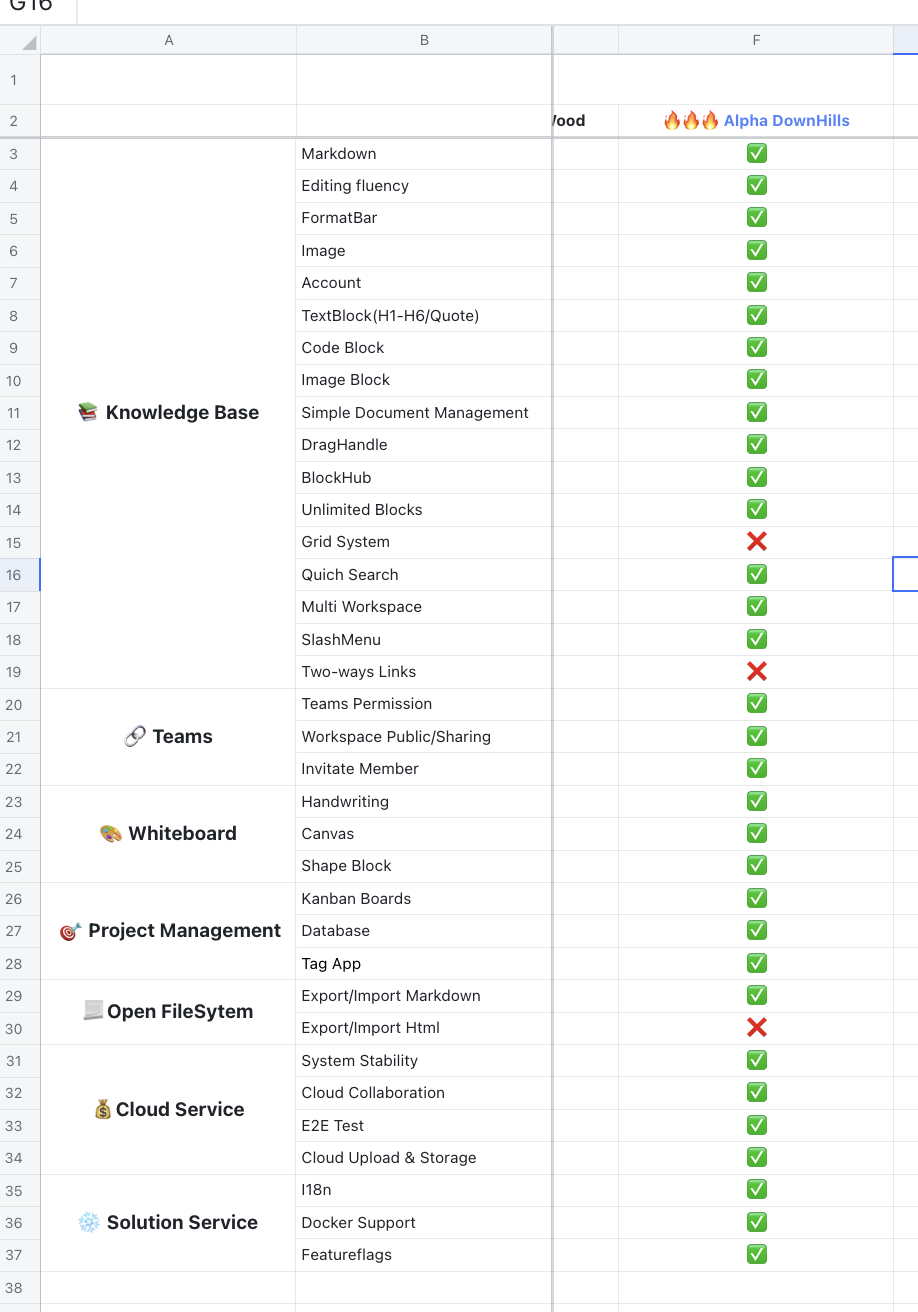
Task: Click the BlockHub row checkmark
Action: [757, 477]
